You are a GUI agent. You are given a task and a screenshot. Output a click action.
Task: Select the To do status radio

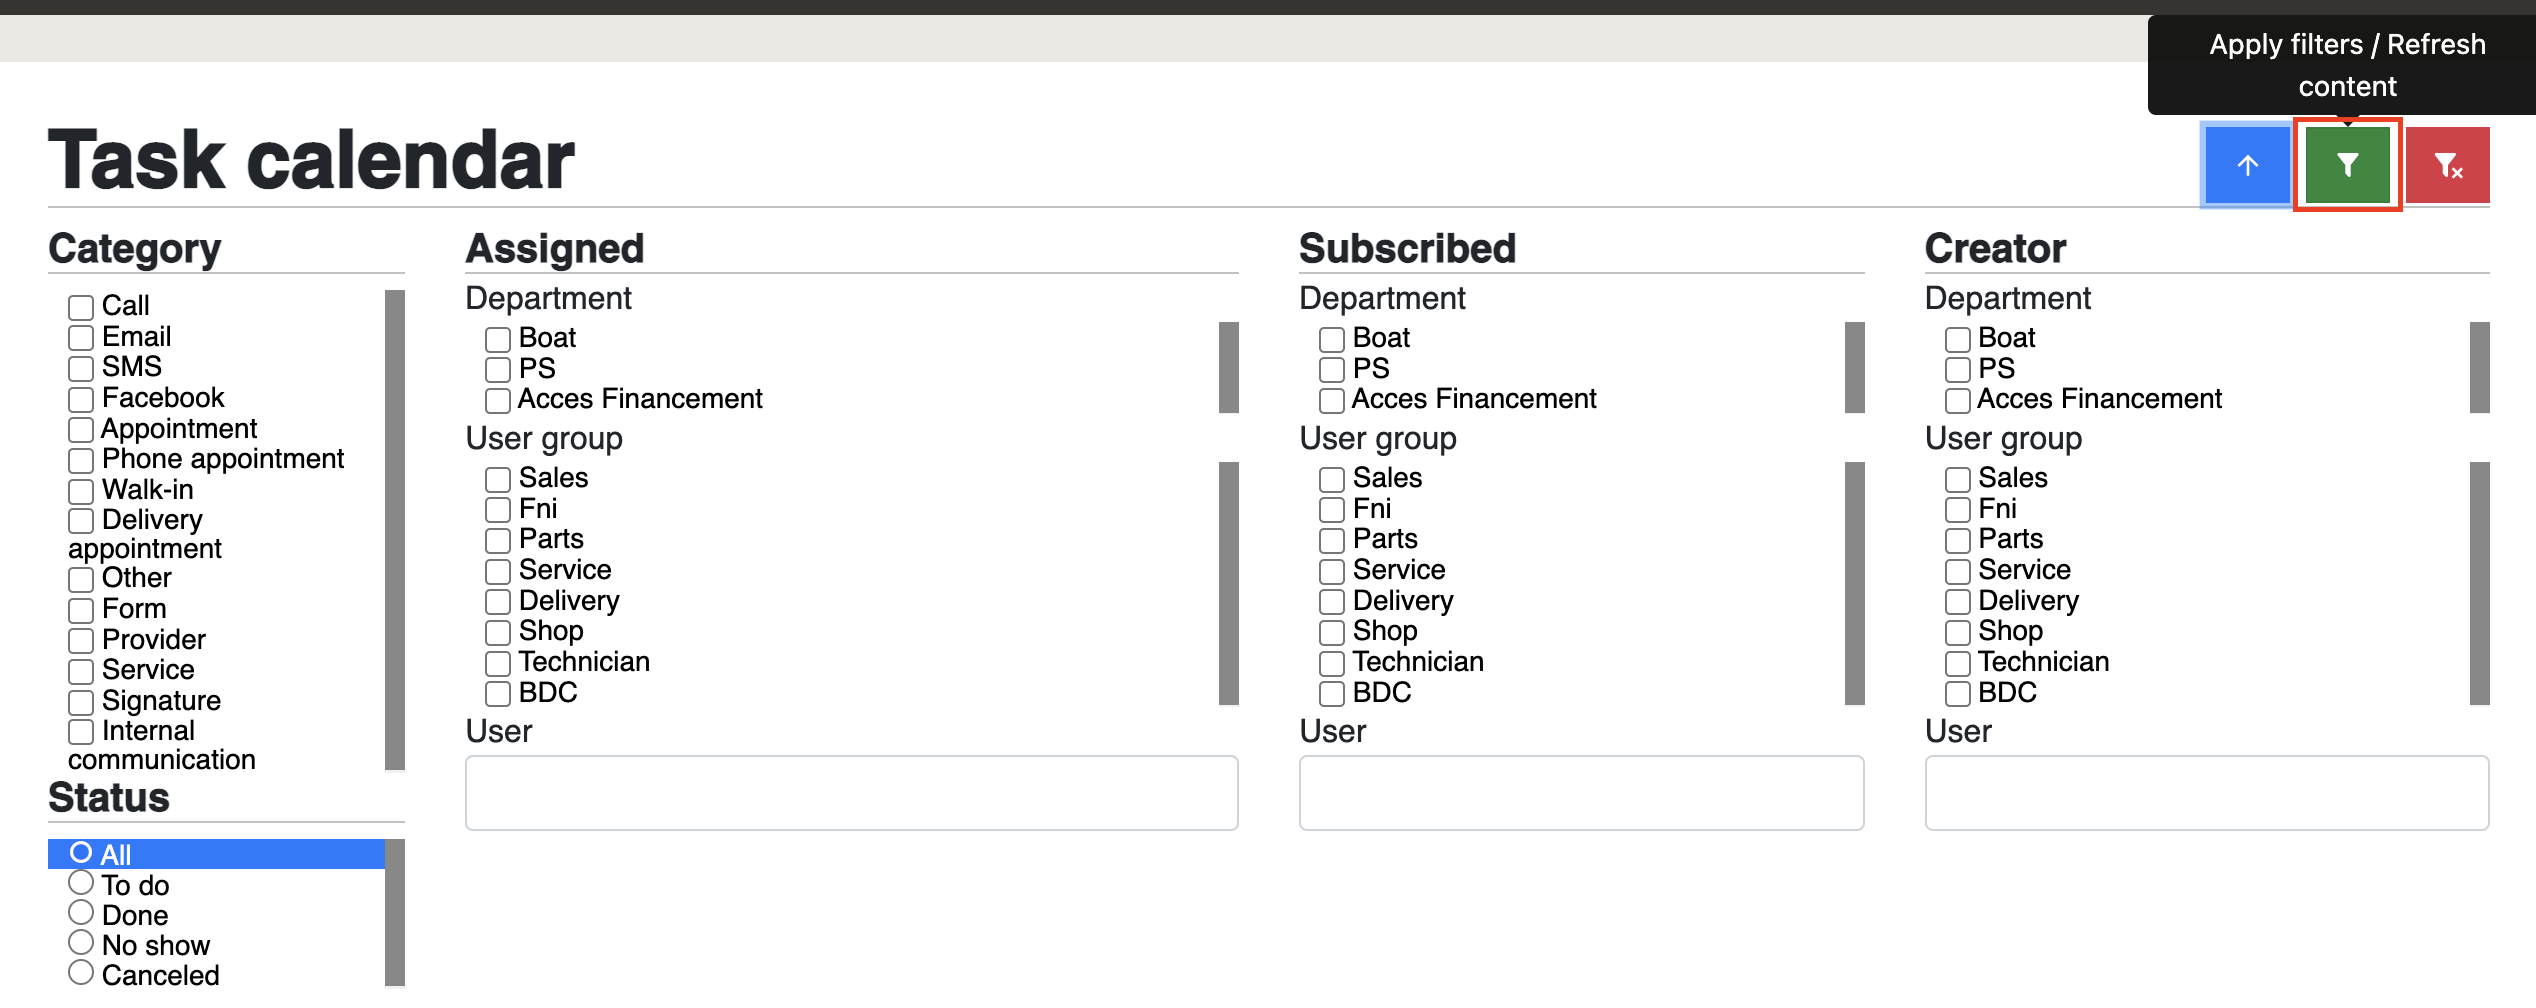(x=81, y=883)
